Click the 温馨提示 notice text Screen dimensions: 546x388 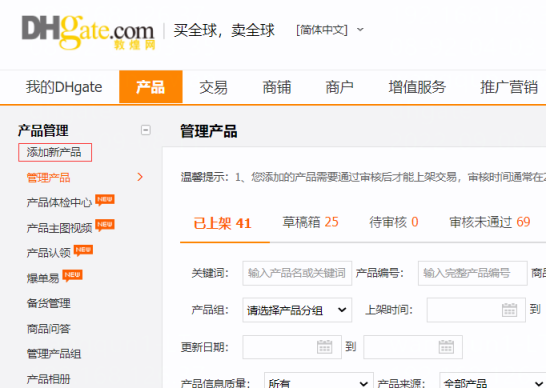(x=363, y=177)
